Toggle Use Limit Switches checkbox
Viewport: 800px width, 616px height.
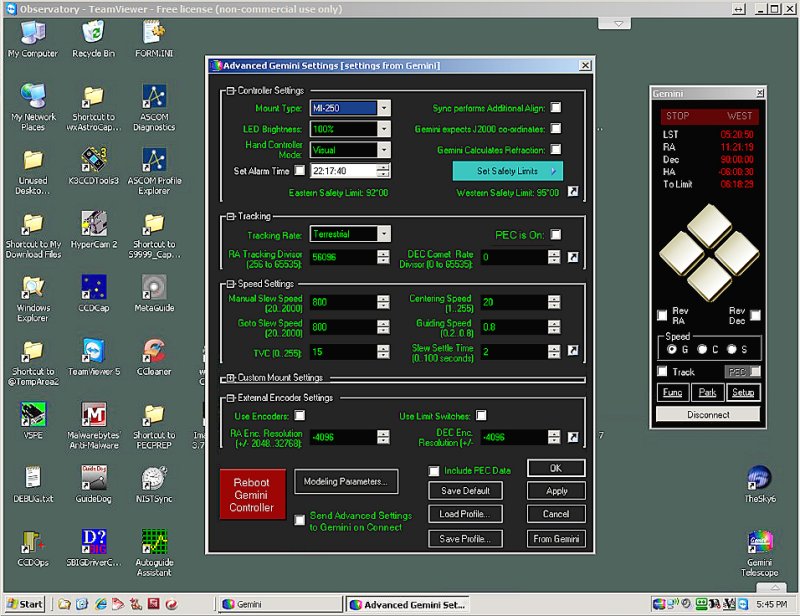481,415
